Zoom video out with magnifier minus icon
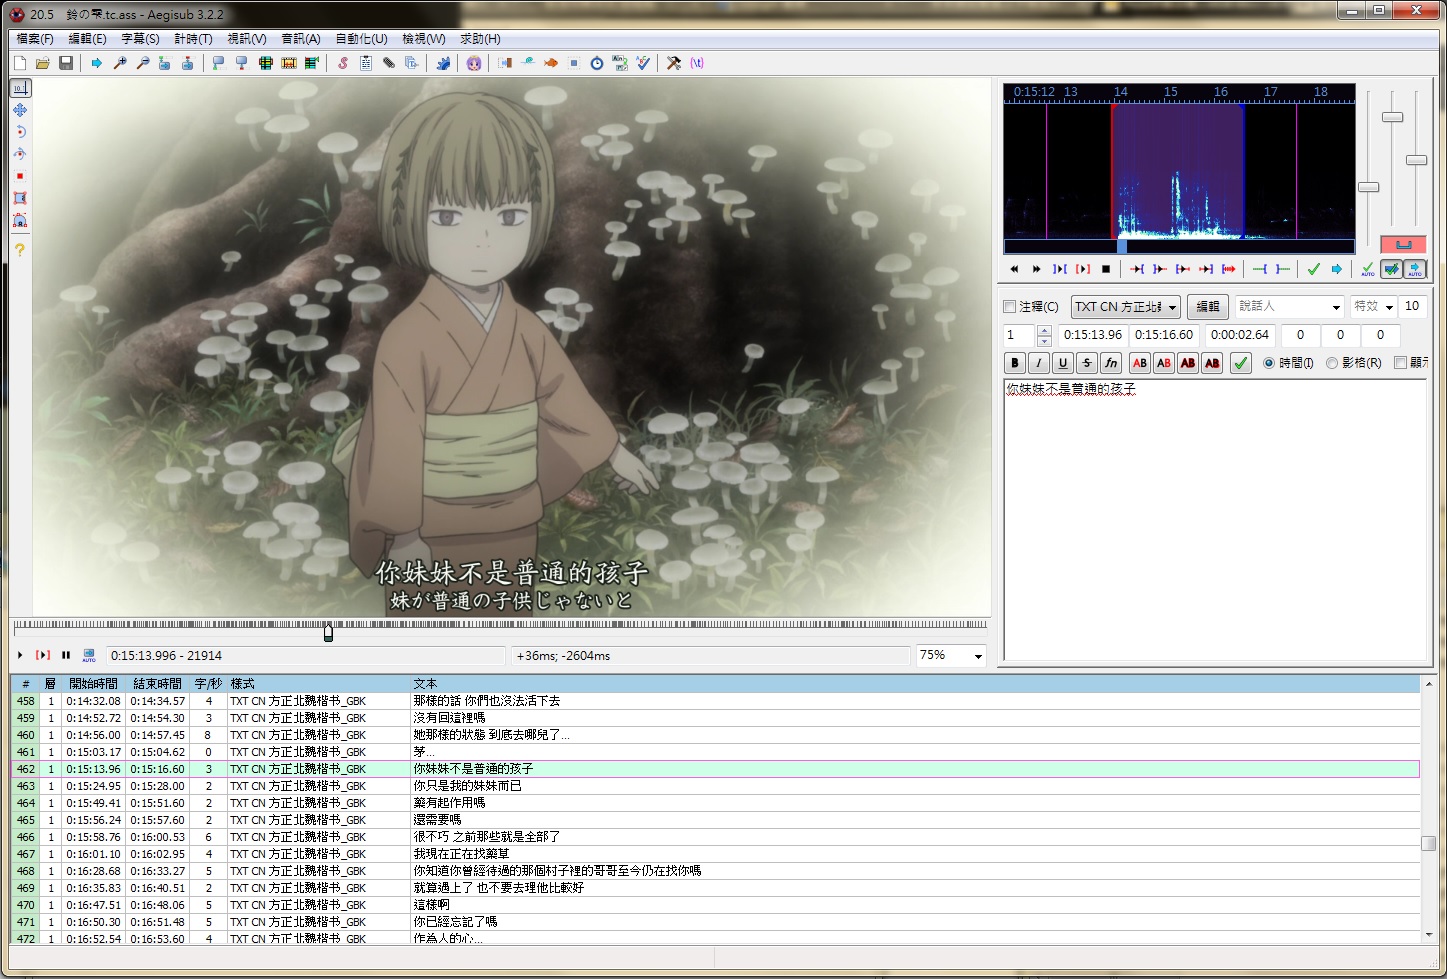Screen dimensions: 1447x979 (143, 63)
